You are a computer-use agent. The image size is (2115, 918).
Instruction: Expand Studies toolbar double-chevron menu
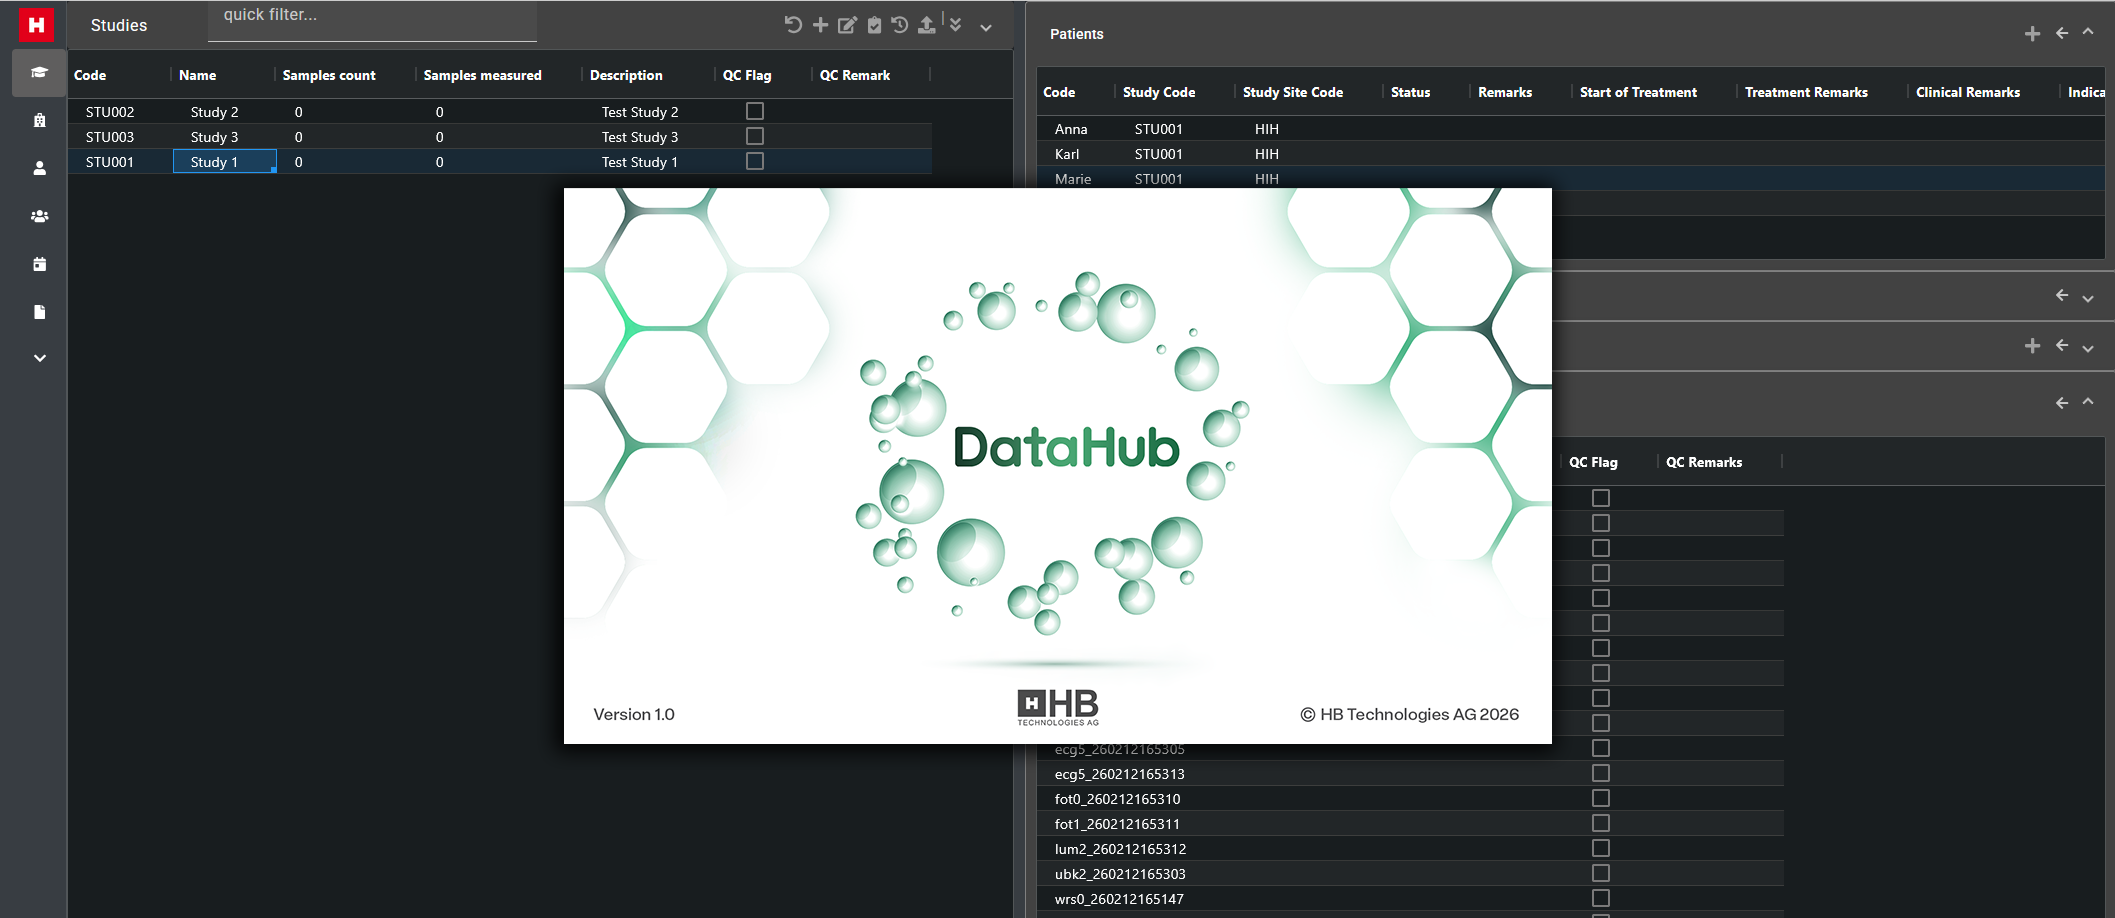(x=956, y=25)
